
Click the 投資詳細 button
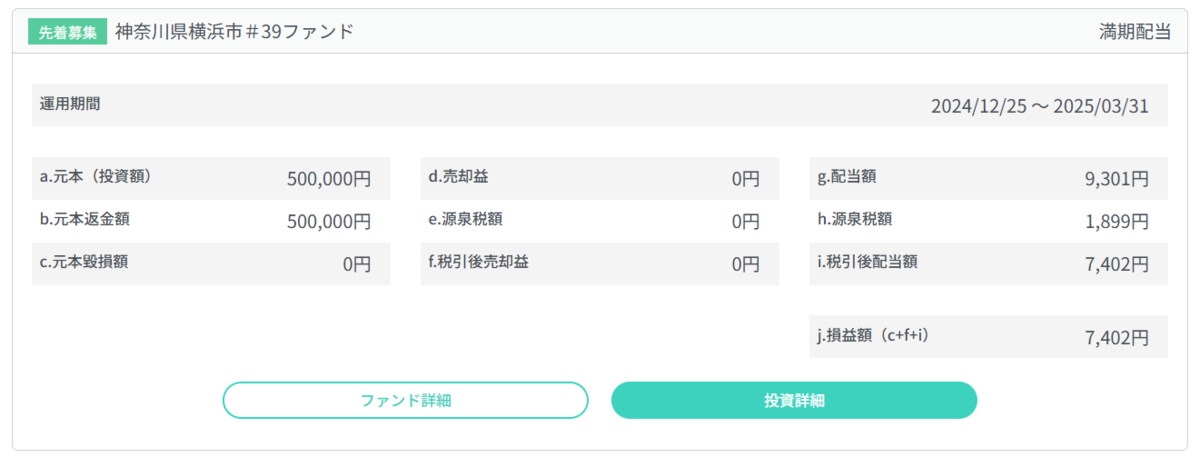click(x=794, y=400)
